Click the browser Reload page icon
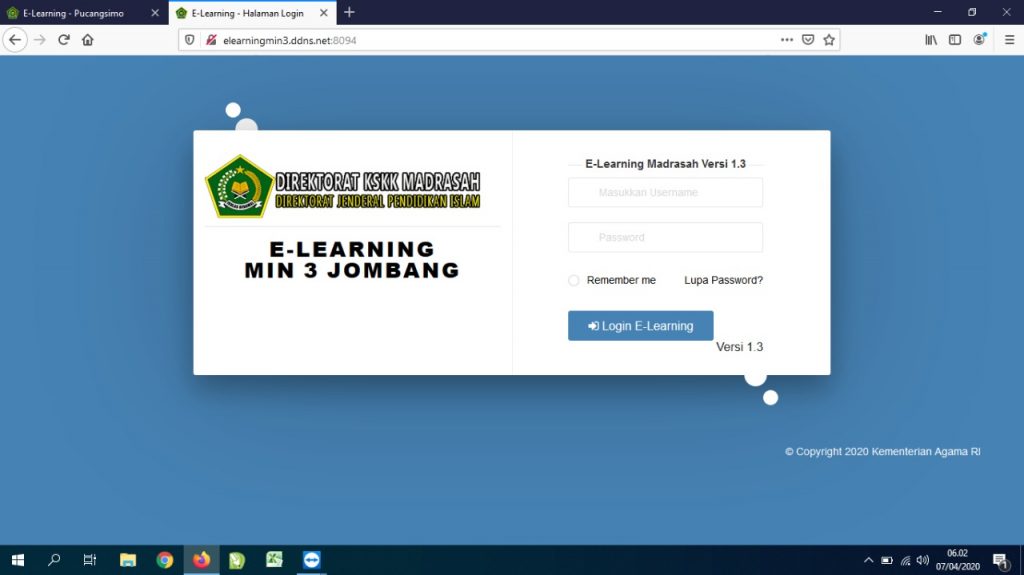This screenshot has width=1024, height=575. (64, 40)
